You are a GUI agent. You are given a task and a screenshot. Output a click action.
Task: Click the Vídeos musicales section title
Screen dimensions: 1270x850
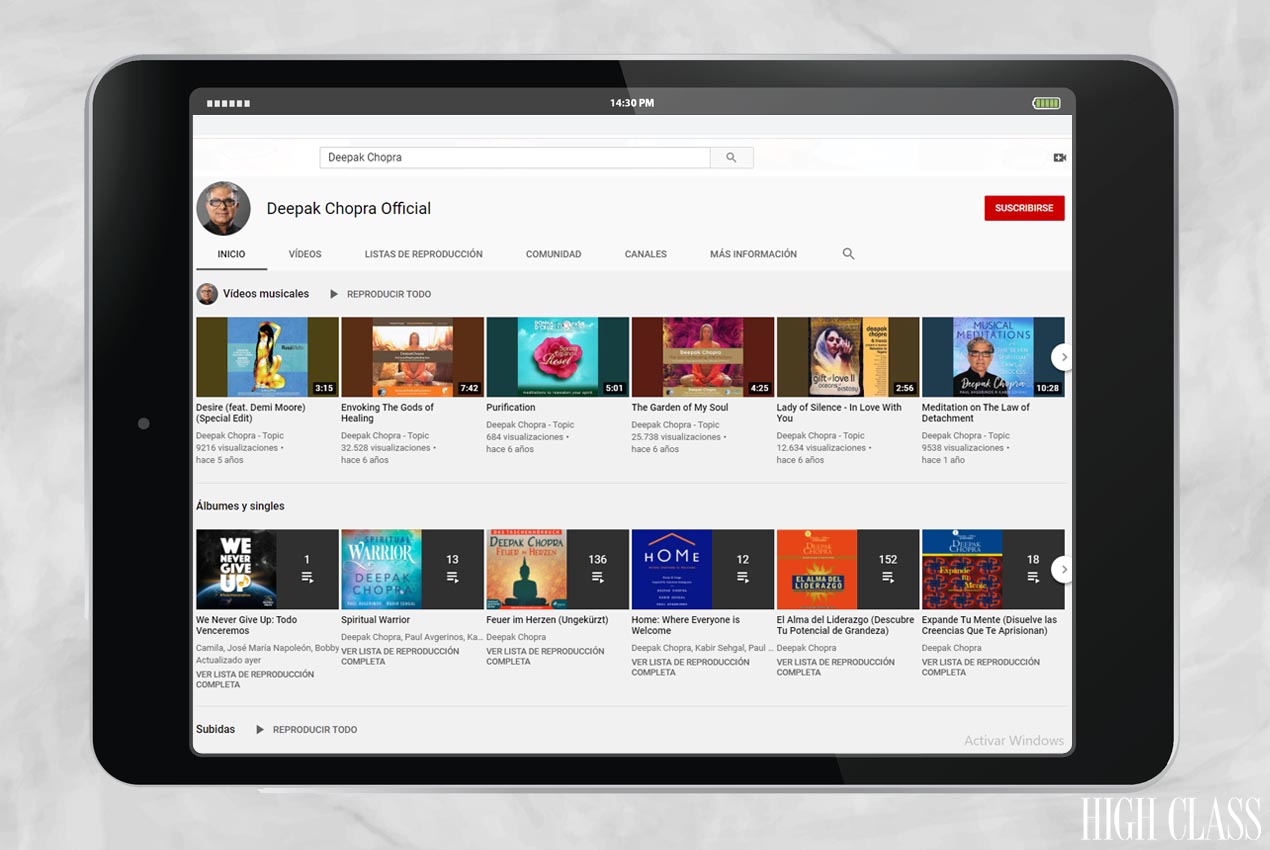pos(266,294)
